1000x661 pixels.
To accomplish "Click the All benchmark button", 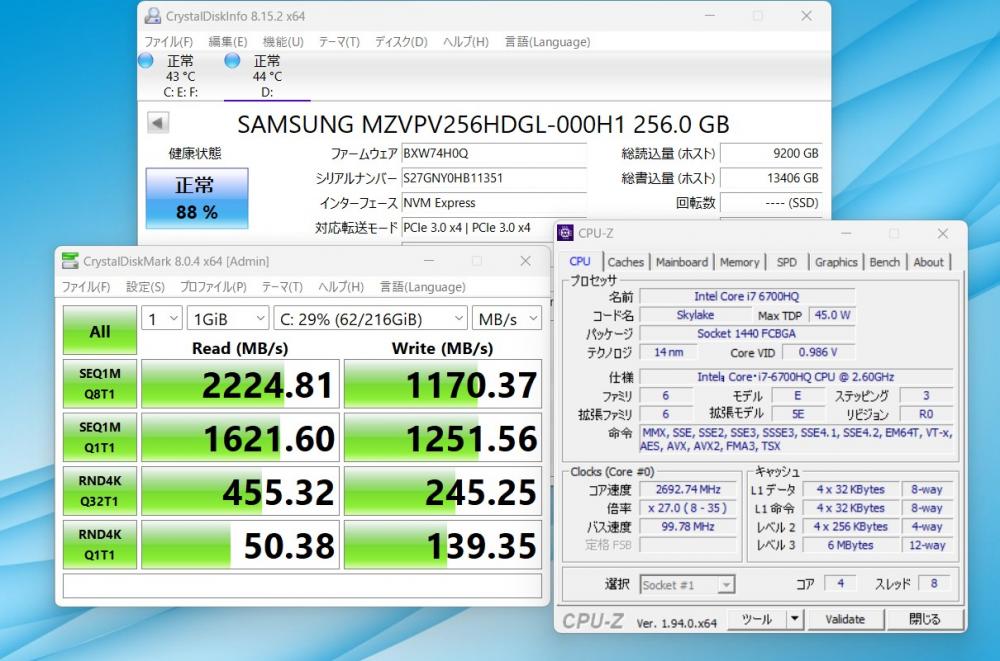I will pos(99,330).
